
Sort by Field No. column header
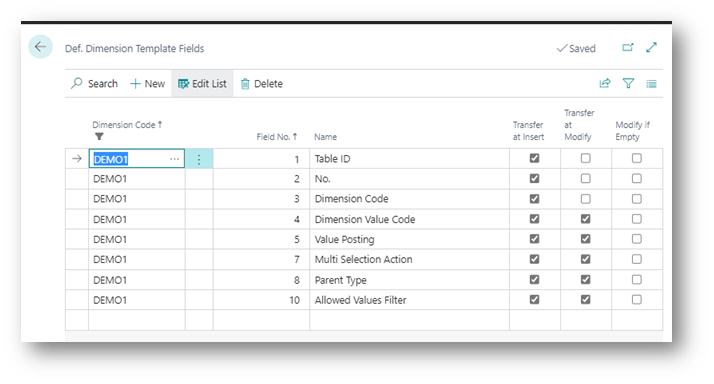click(x=277, y=137)
